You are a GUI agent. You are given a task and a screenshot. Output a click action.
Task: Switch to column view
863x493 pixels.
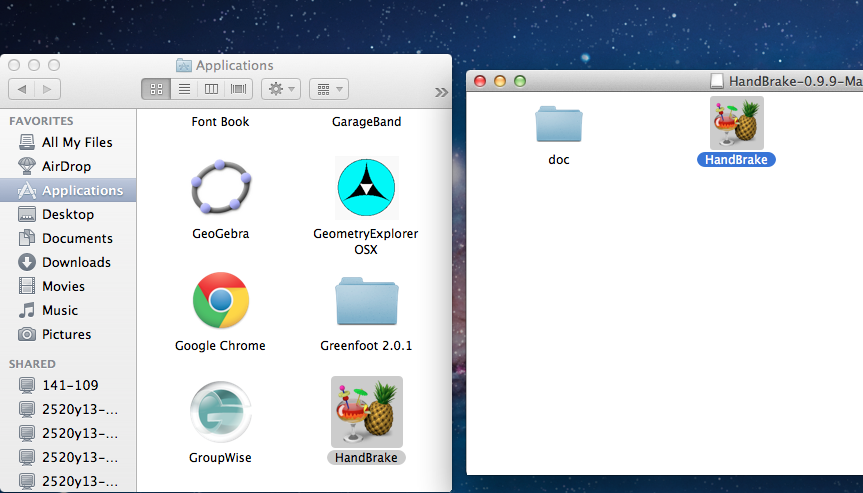tap(211, 89)
